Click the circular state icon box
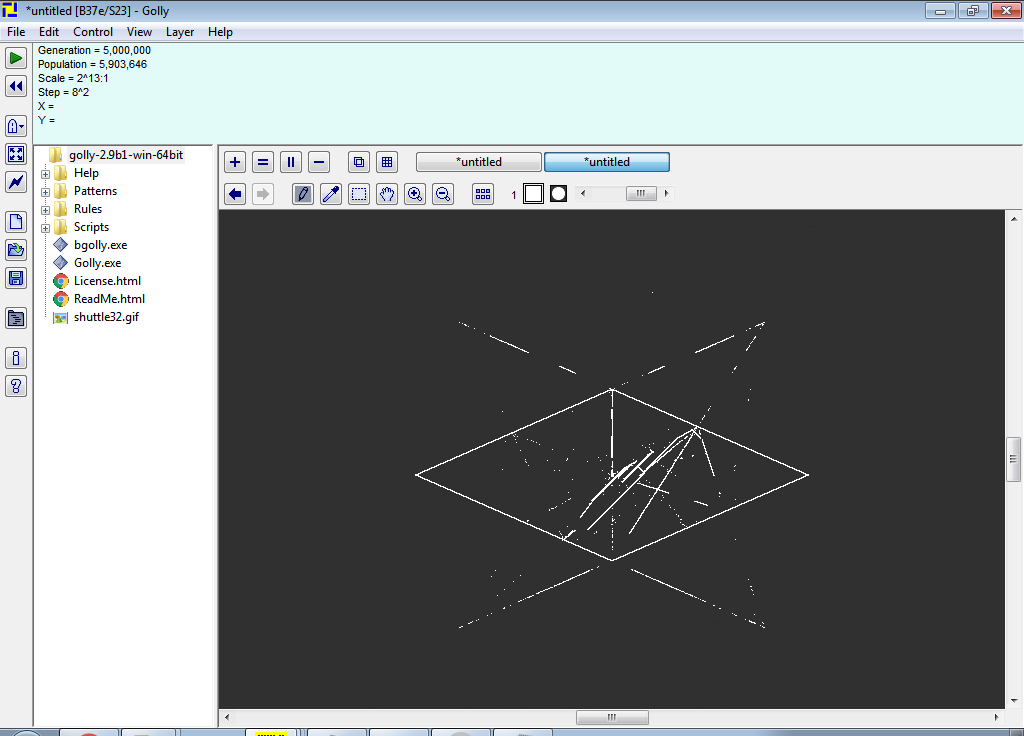The image size is (1024, 736). 558,194
